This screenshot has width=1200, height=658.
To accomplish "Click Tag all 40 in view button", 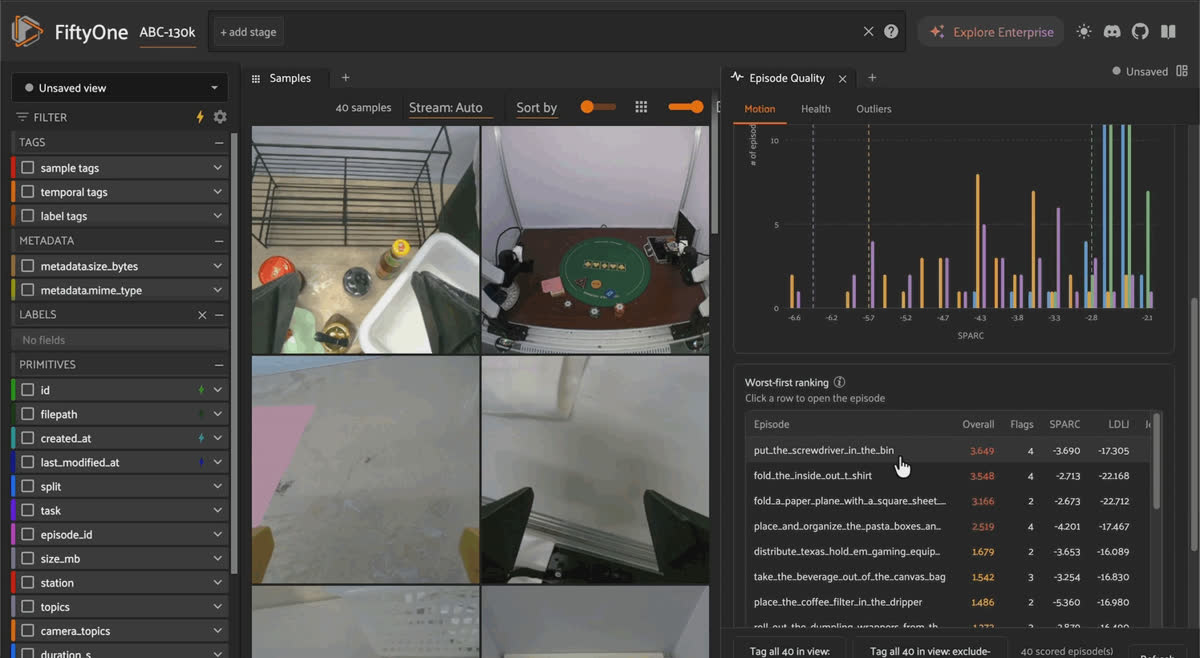I will [790, 649].
